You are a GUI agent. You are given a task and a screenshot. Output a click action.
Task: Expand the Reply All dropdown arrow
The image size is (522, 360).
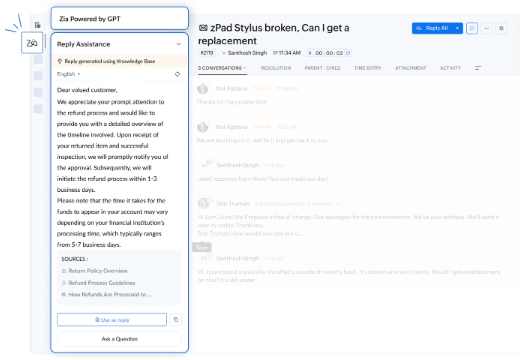coord(457,28)
